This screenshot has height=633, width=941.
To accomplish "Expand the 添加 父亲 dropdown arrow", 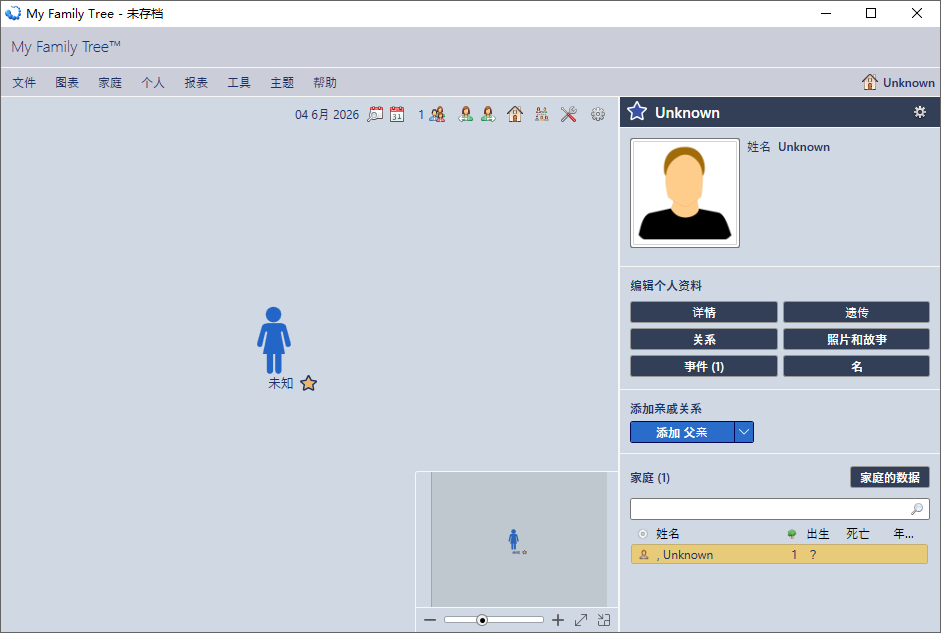I will pyautogui.click(x=744, y=432).
